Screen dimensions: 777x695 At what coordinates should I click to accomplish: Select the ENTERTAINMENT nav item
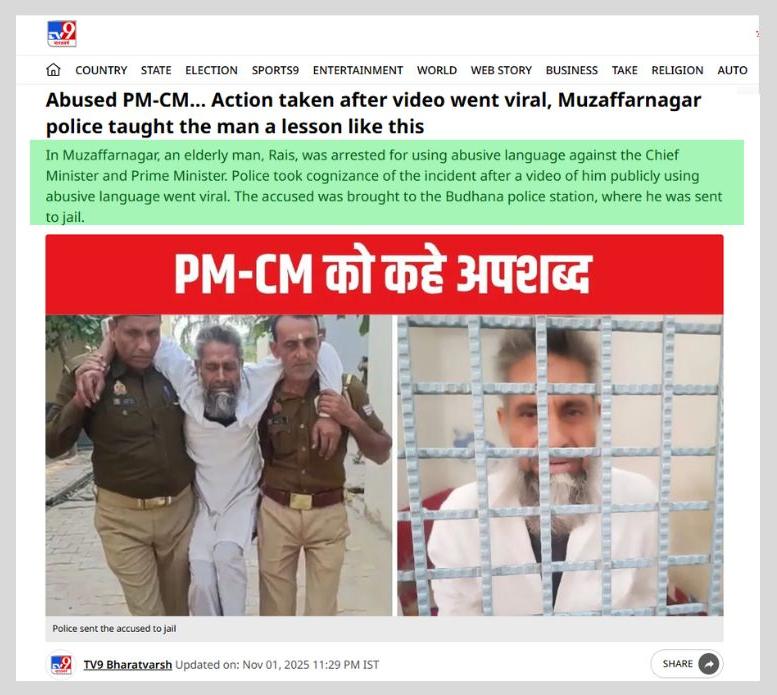[358, 70]
